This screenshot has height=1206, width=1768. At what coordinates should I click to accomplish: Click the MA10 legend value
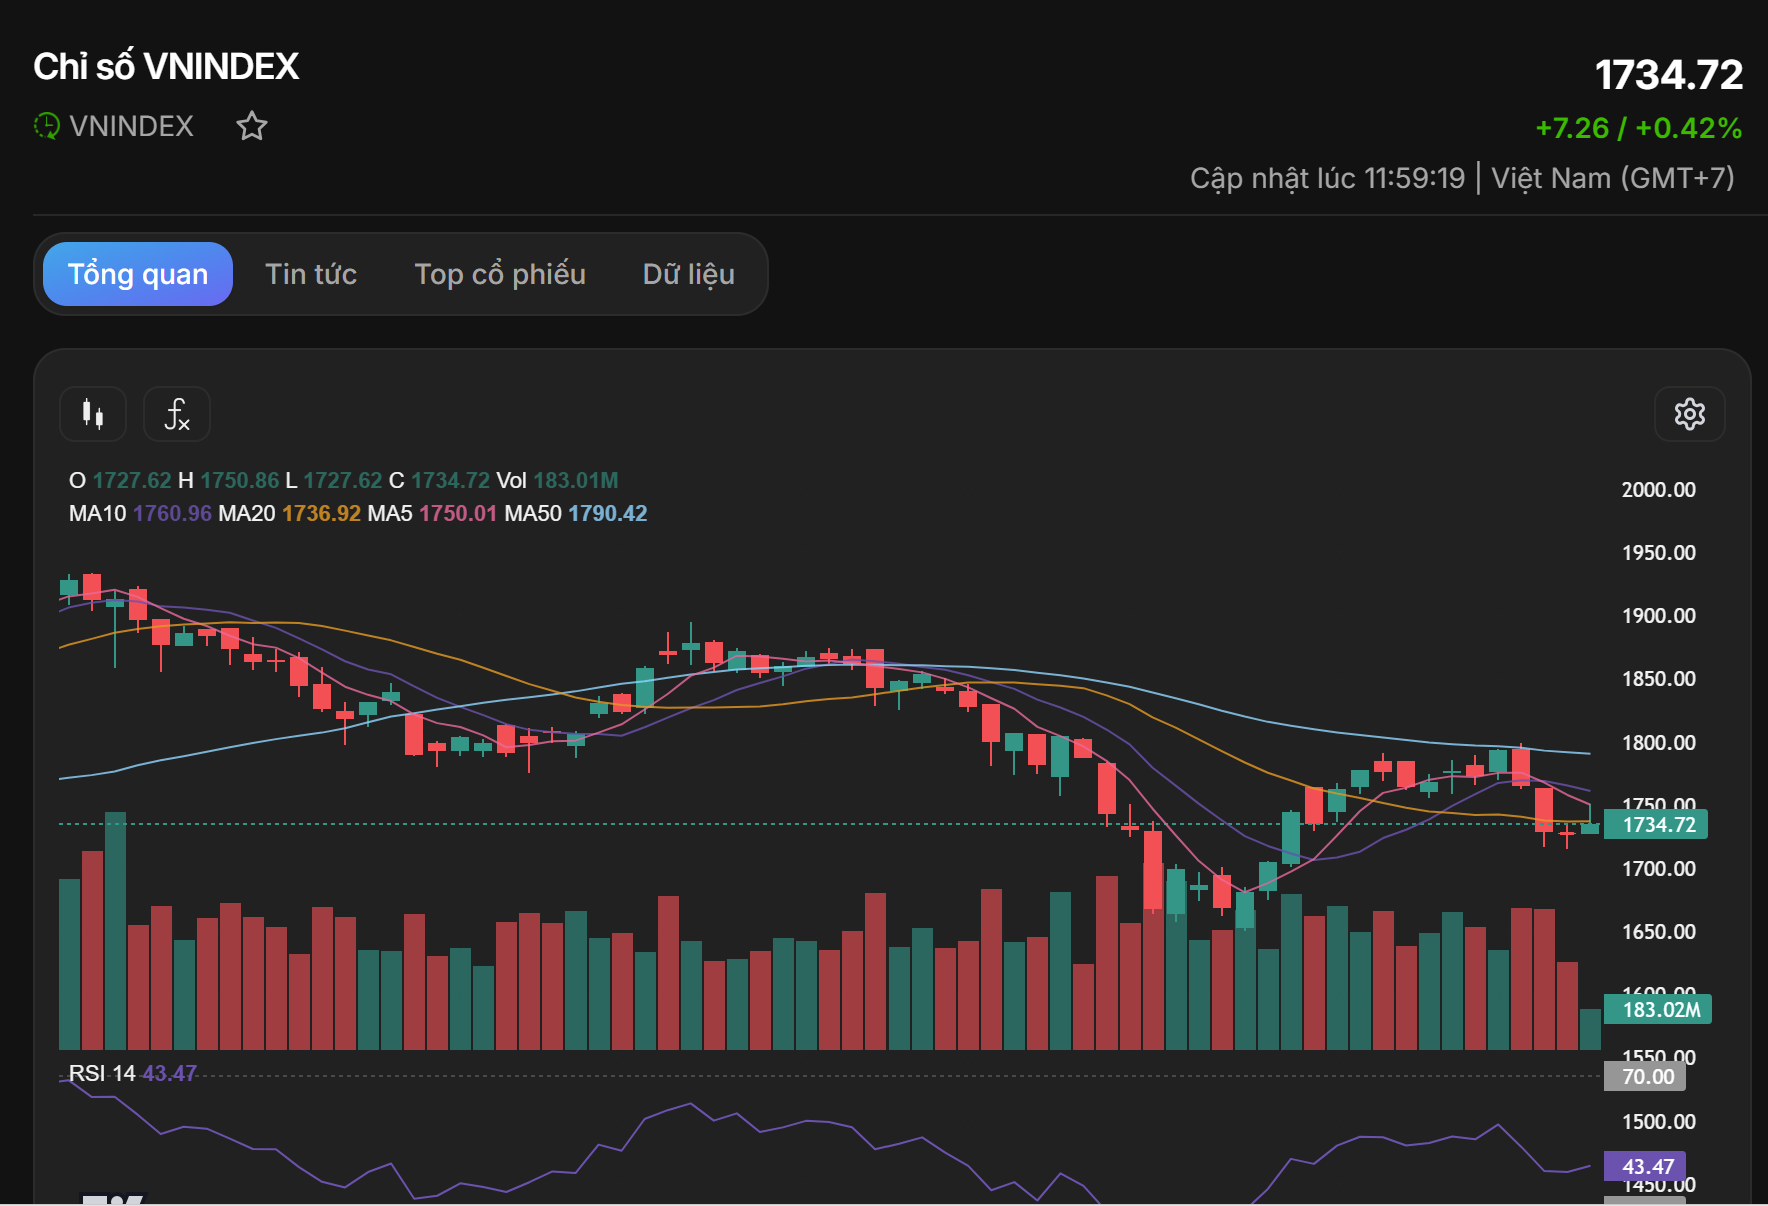[x=172, y=513]
